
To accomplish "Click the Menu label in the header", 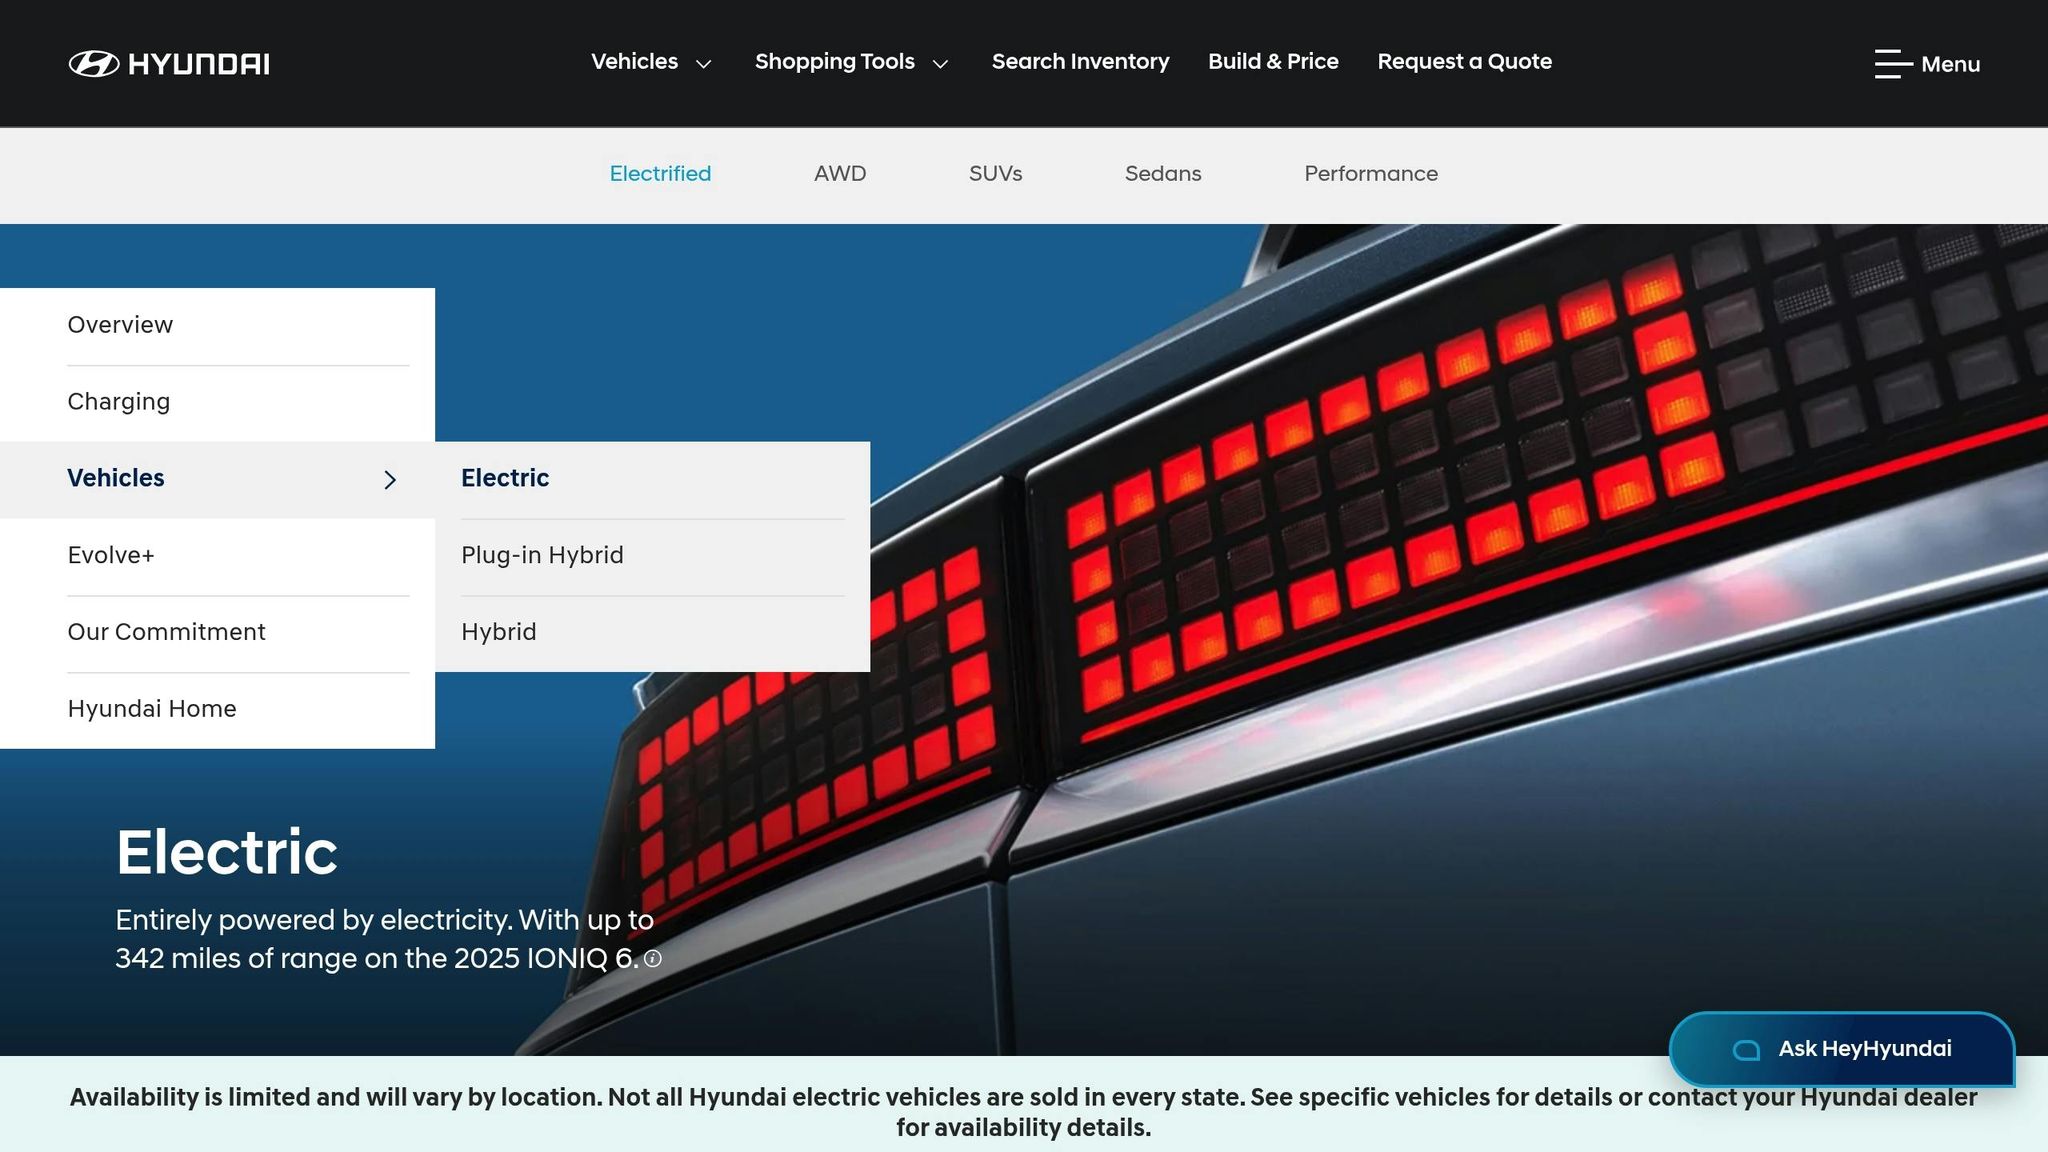I will point(1950,64).
